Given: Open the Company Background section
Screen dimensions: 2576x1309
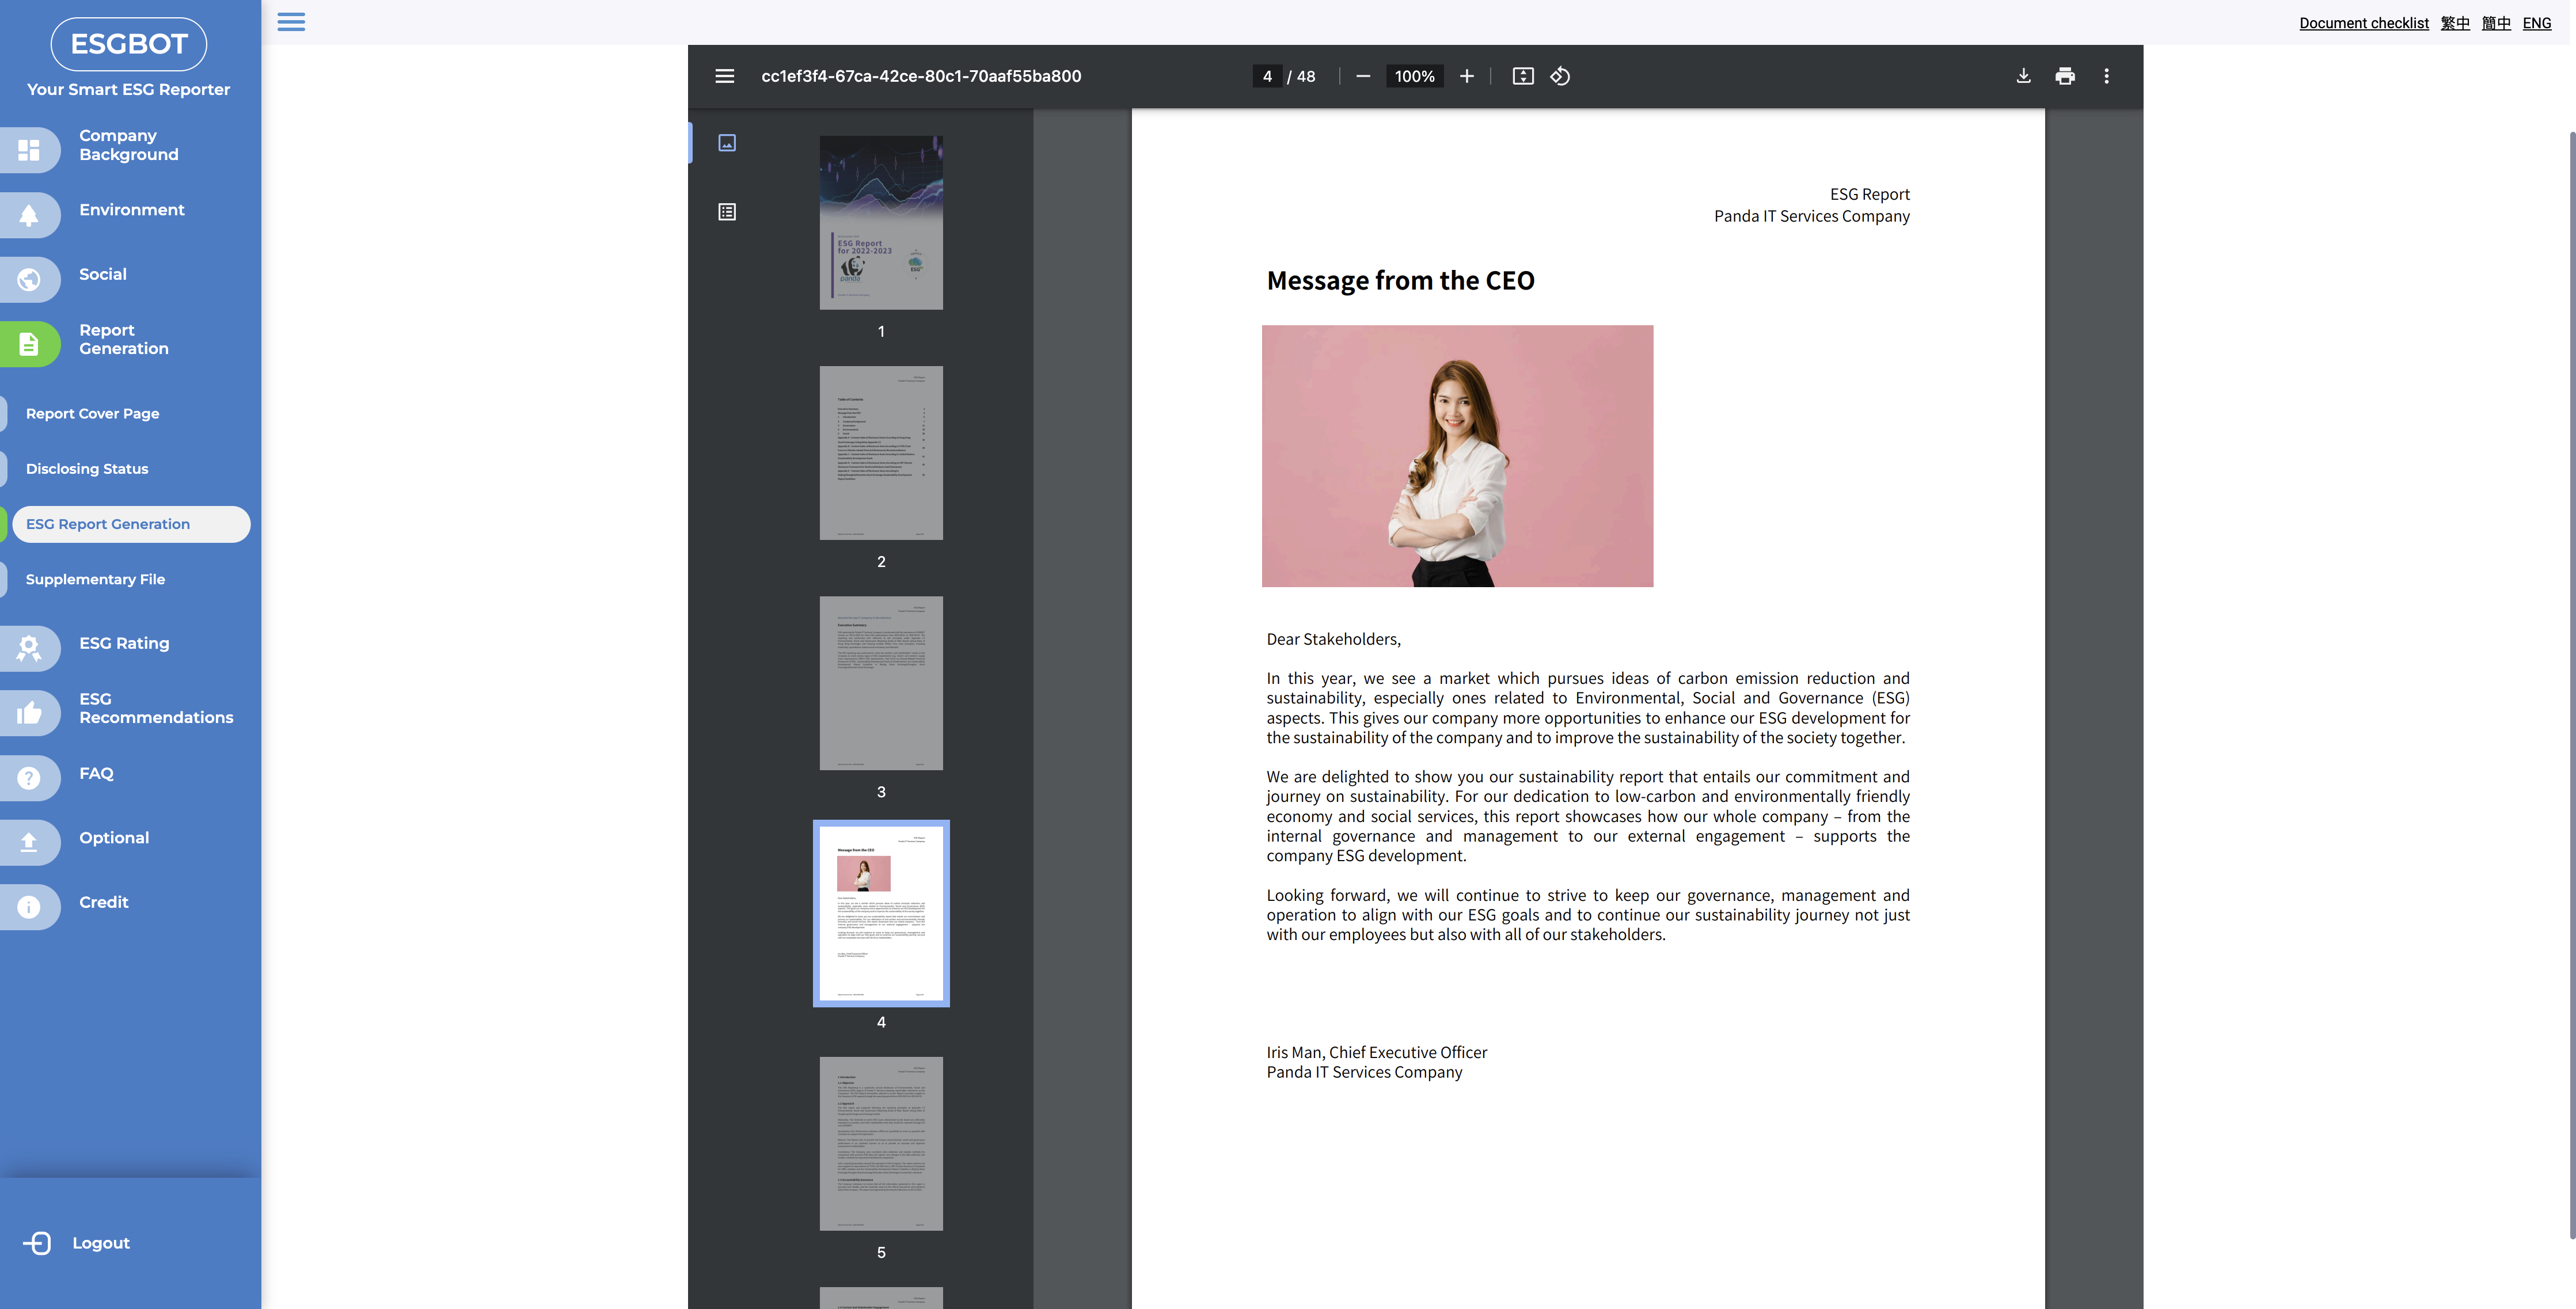Looking at the screenshot, I should point(128,145).
